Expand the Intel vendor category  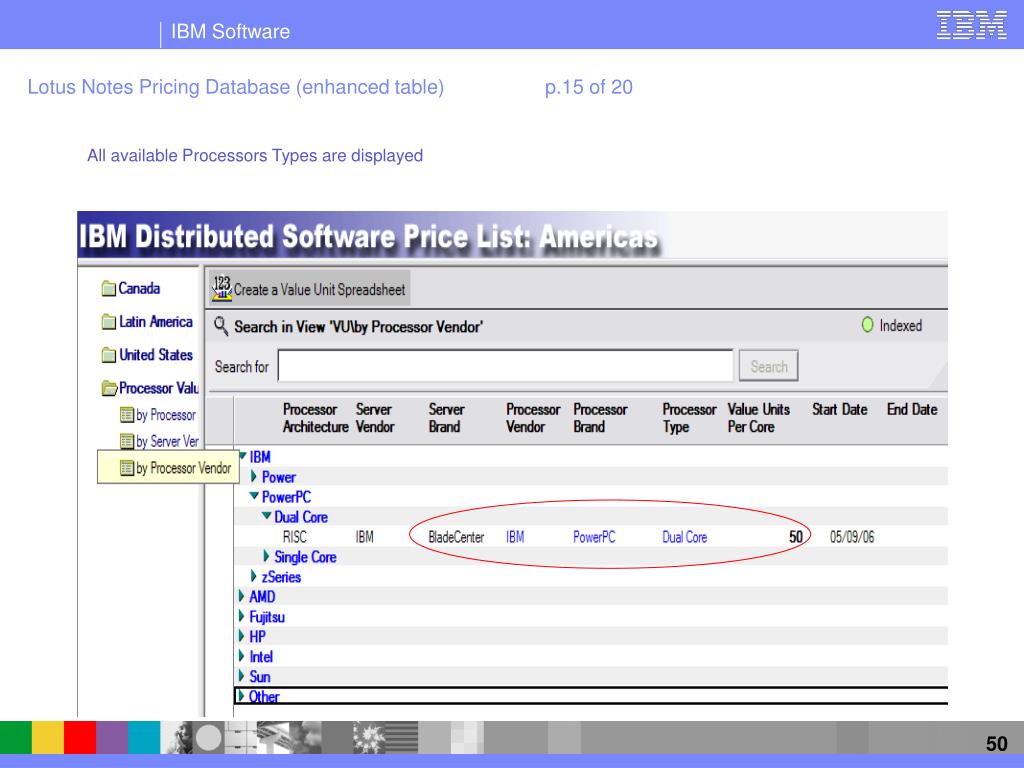242,656
